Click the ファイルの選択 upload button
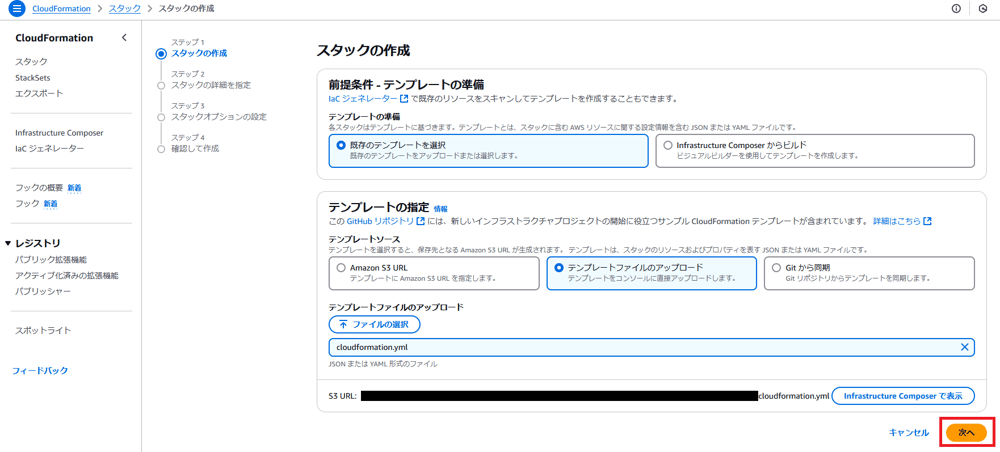The width and height of the screenshot is (1000, 452). 375,324
